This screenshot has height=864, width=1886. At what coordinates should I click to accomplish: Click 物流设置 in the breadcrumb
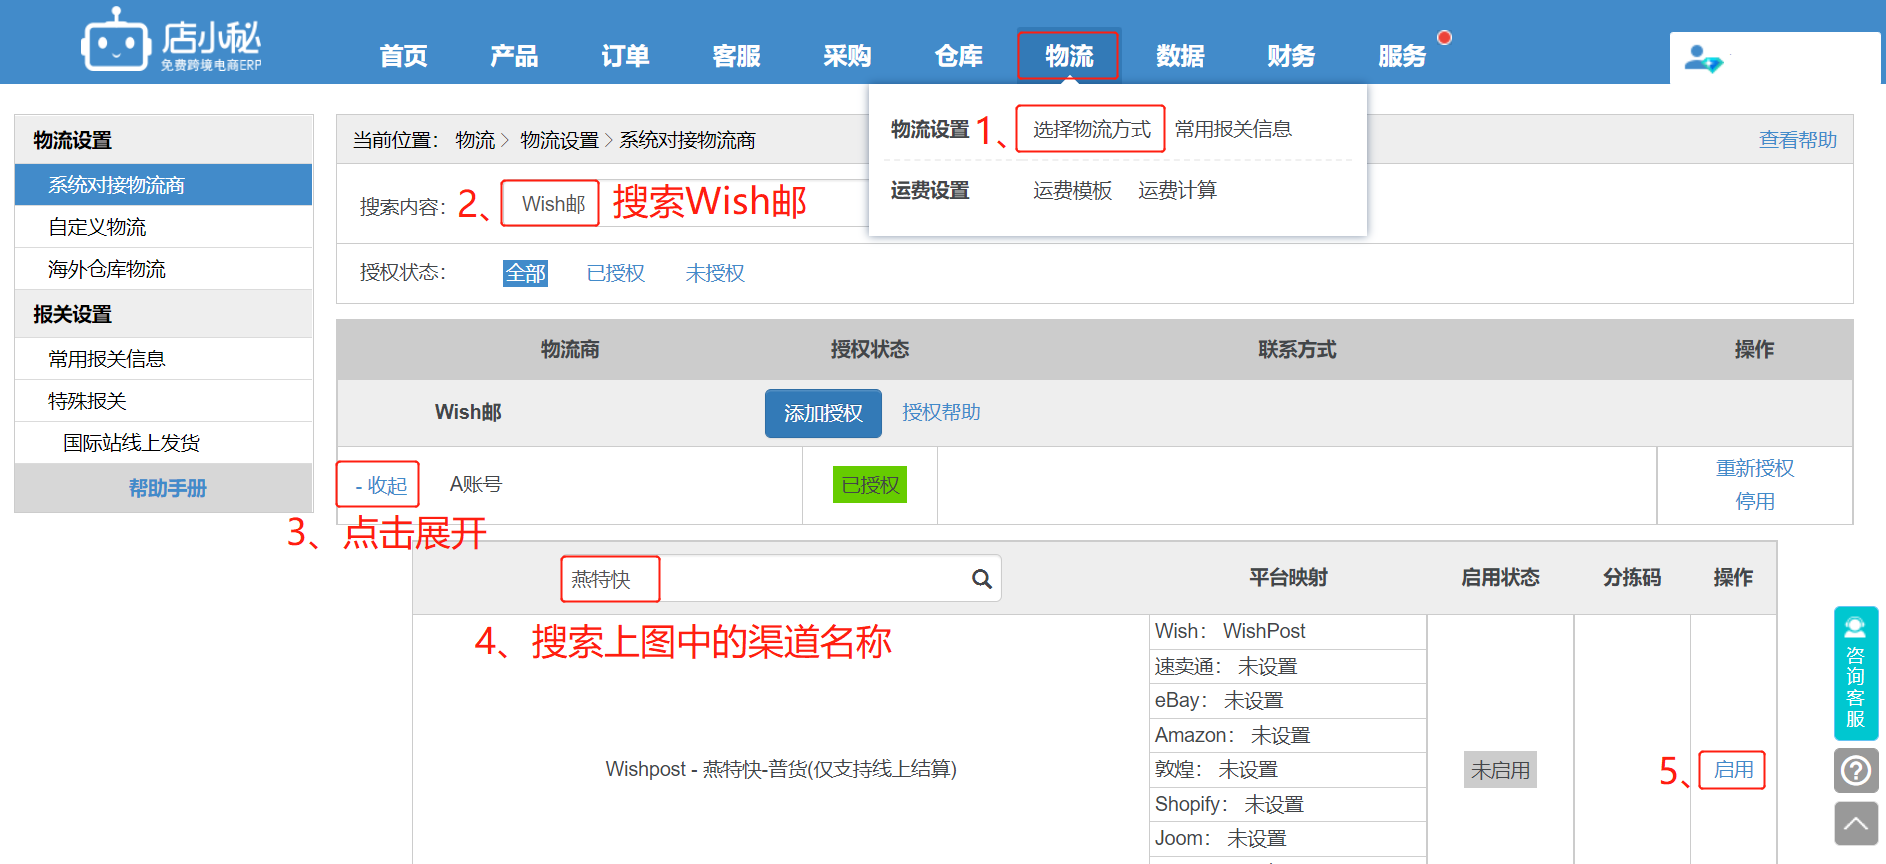[x=559, y=140]
